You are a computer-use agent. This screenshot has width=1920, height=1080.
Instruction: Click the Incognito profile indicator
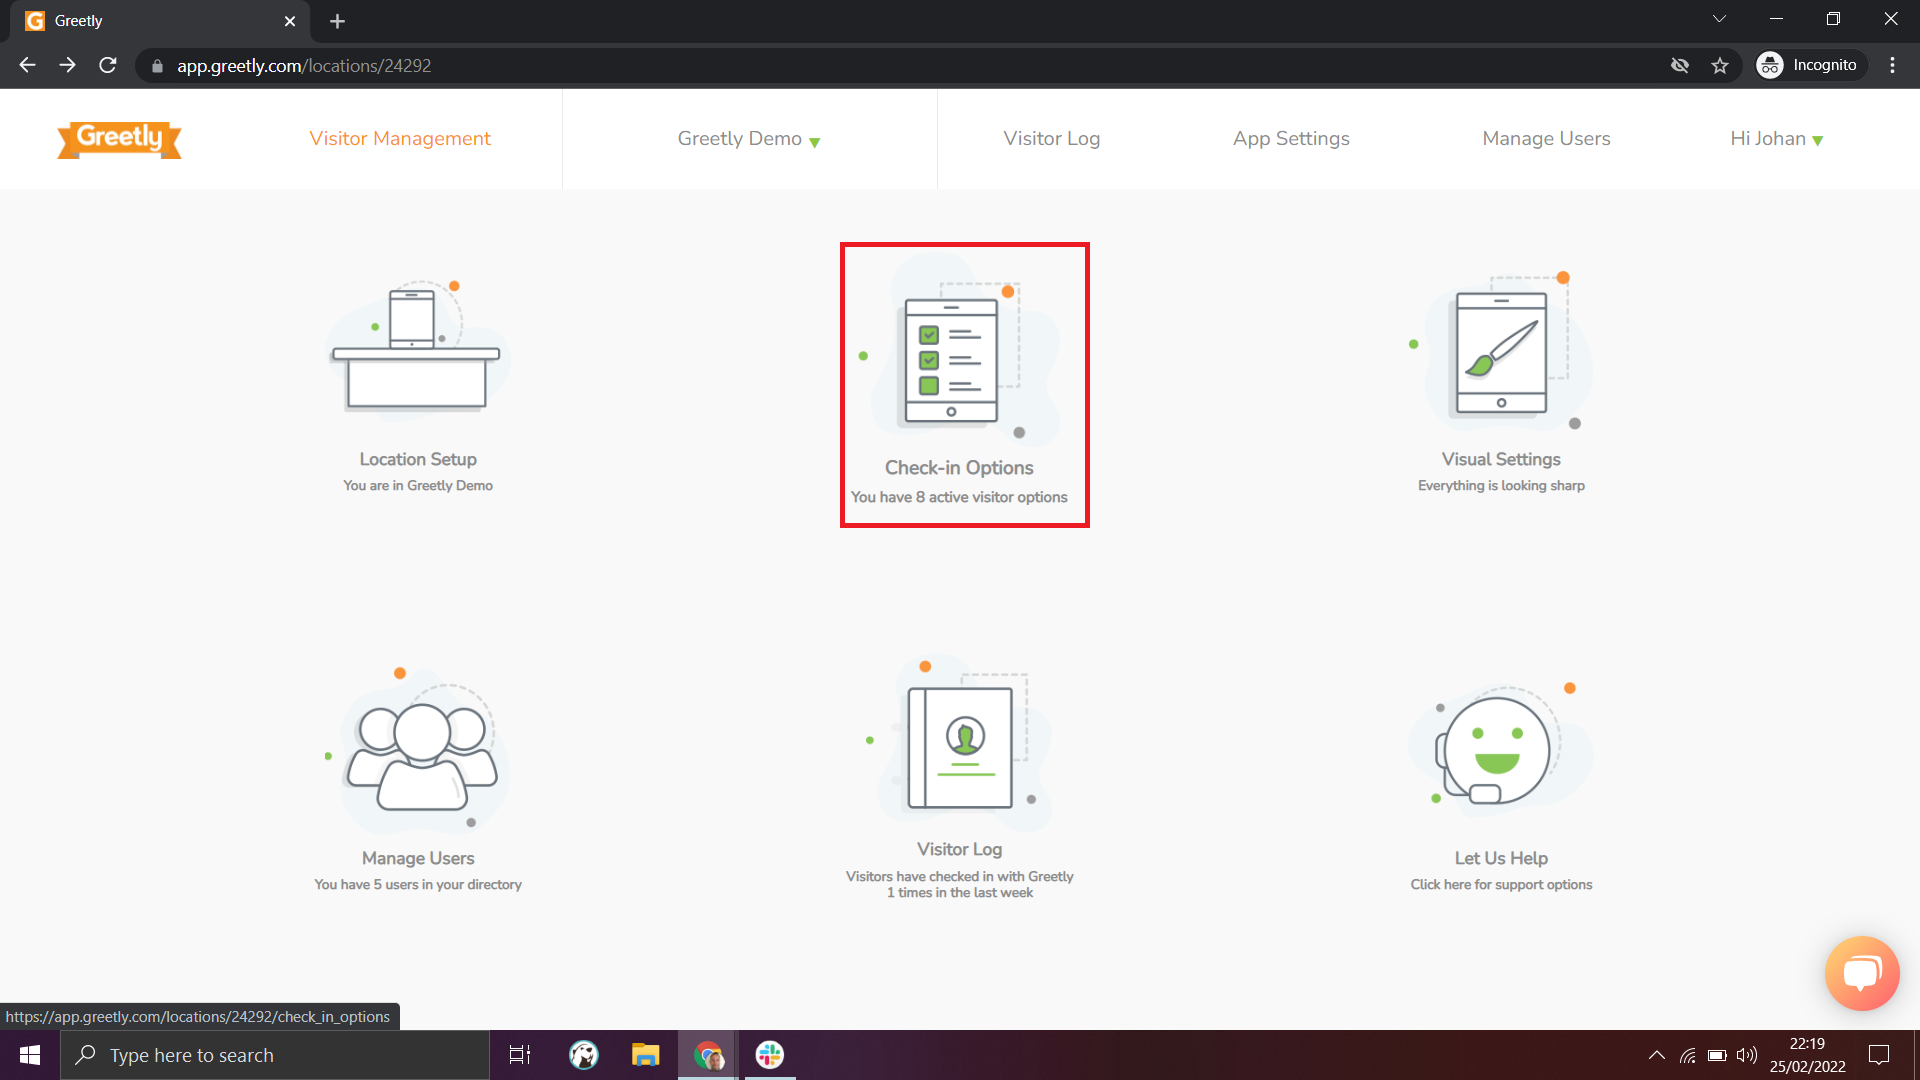(x=1810, y=65)
